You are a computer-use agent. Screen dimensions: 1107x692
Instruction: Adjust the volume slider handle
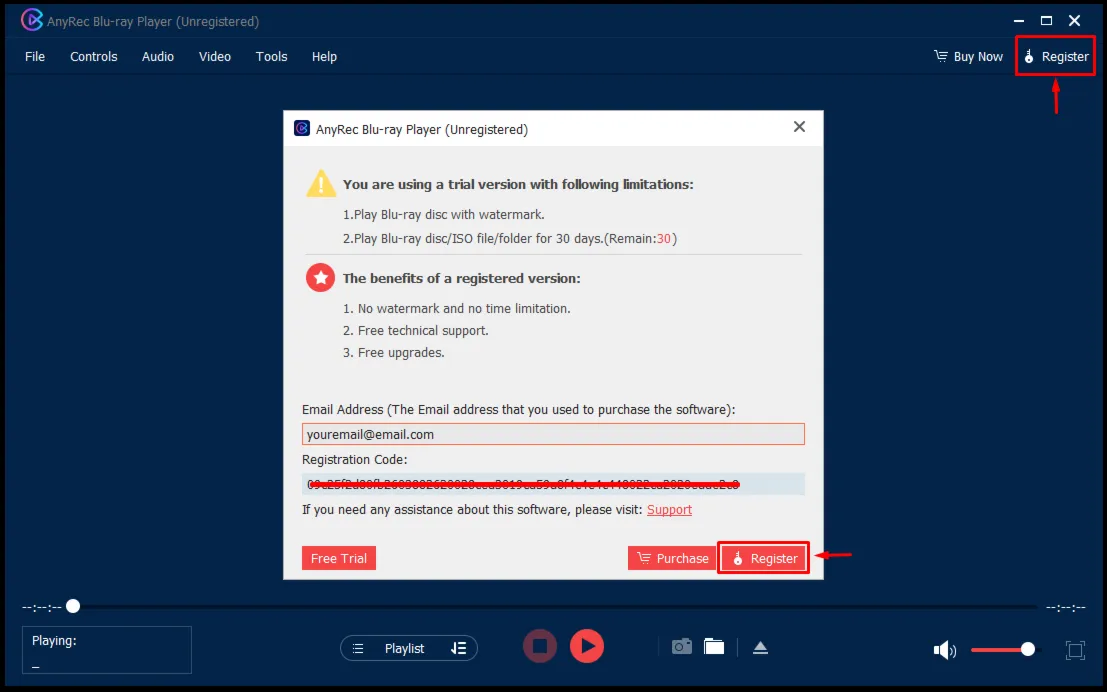[x=1028, y=649]
